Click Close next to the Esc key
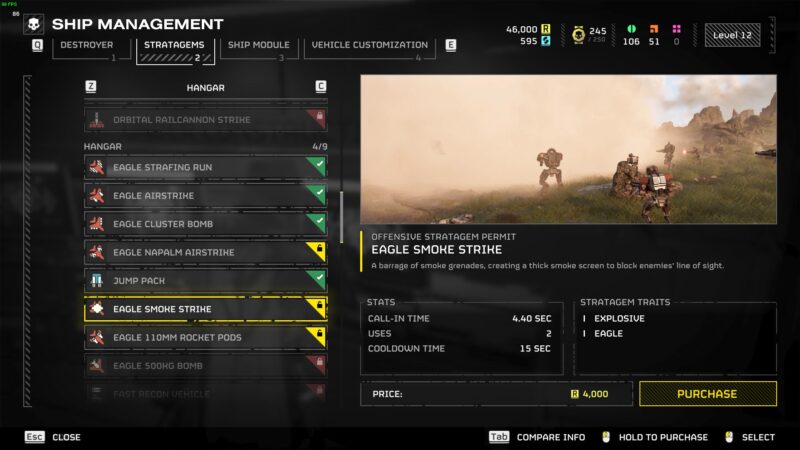 pyautogui.click(x=66, y=437)
